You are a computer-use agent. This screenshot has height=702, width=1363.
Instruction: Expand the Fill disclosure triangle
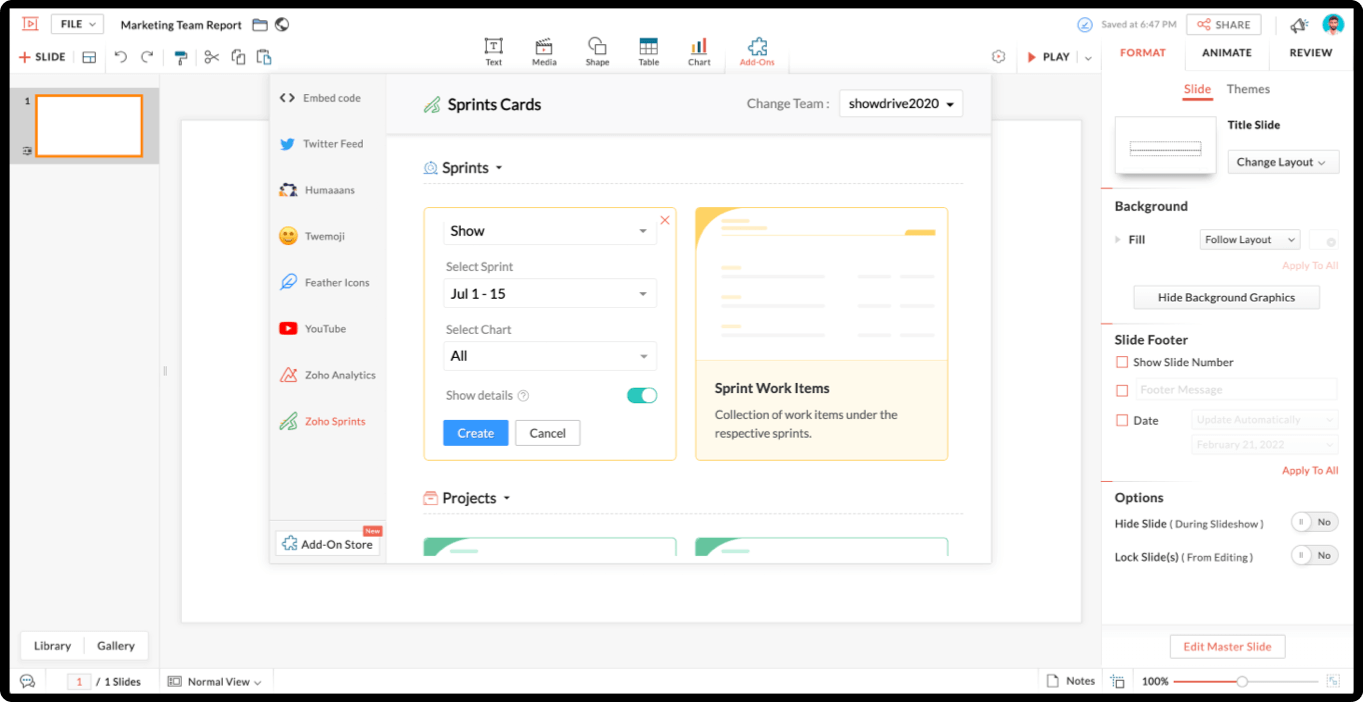(x=1118, y=240)
